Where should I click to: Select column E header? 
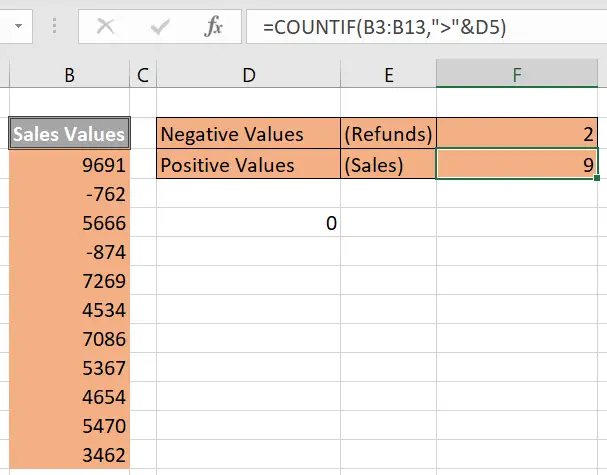[388, 75]
